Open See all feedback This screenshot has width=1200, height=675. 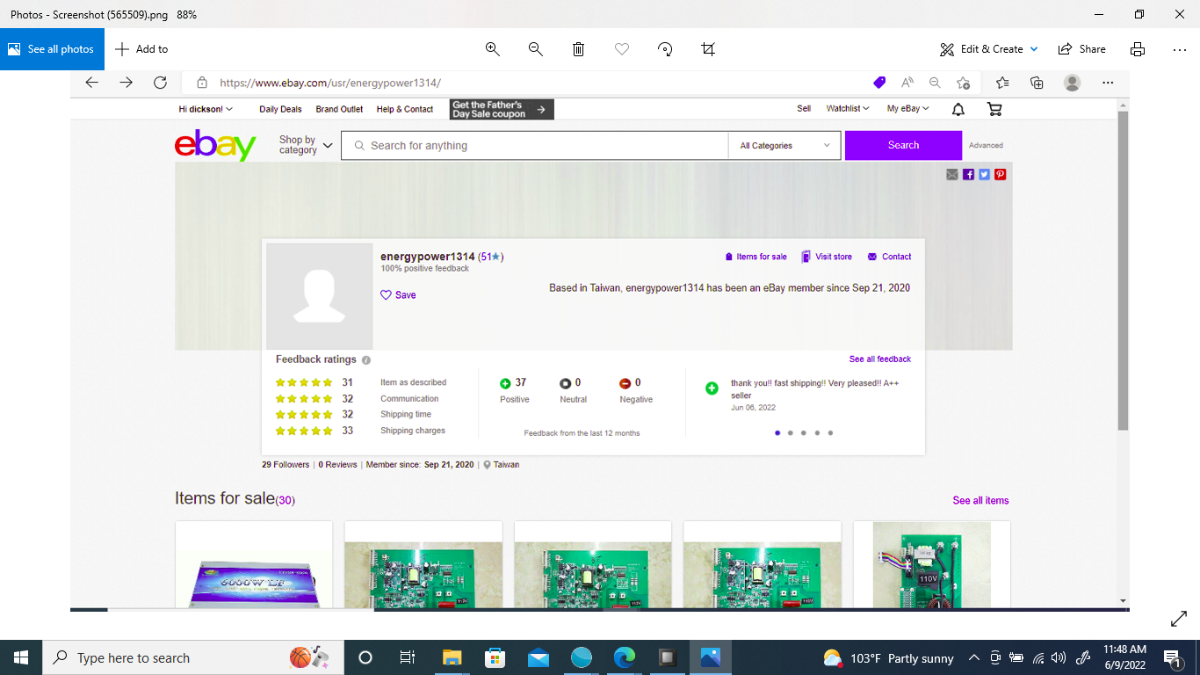[x=880, y=359]
